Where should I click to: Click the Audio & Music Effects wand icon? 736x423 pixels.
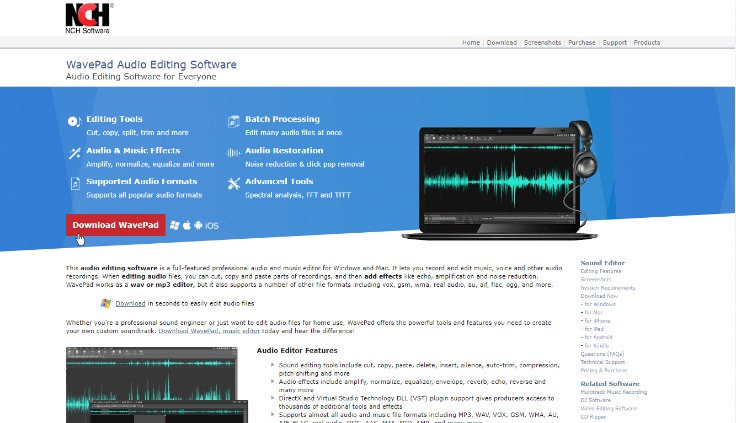[x=75, y=153]
